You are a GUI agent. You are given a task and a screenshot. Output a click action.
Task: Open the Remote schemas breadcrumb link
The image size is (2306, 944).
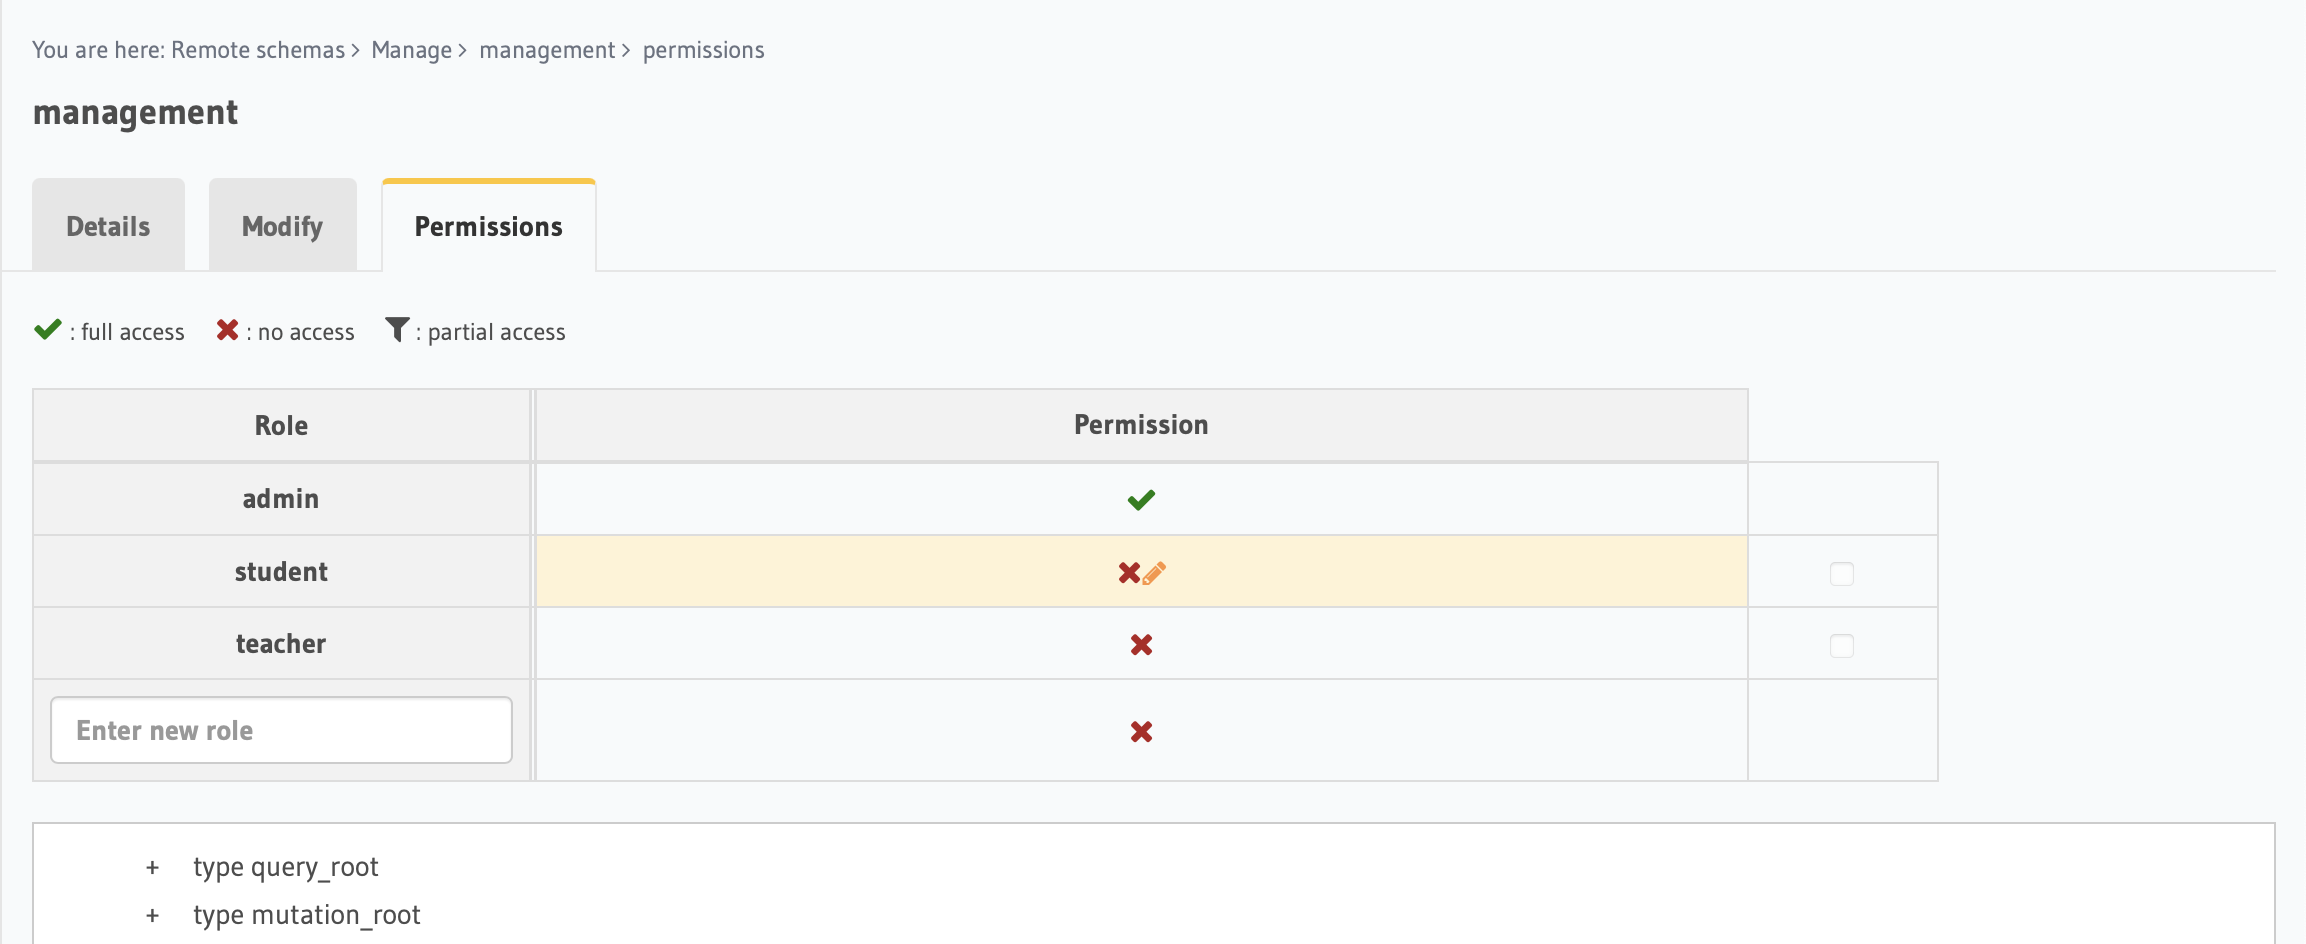(256, 49)
